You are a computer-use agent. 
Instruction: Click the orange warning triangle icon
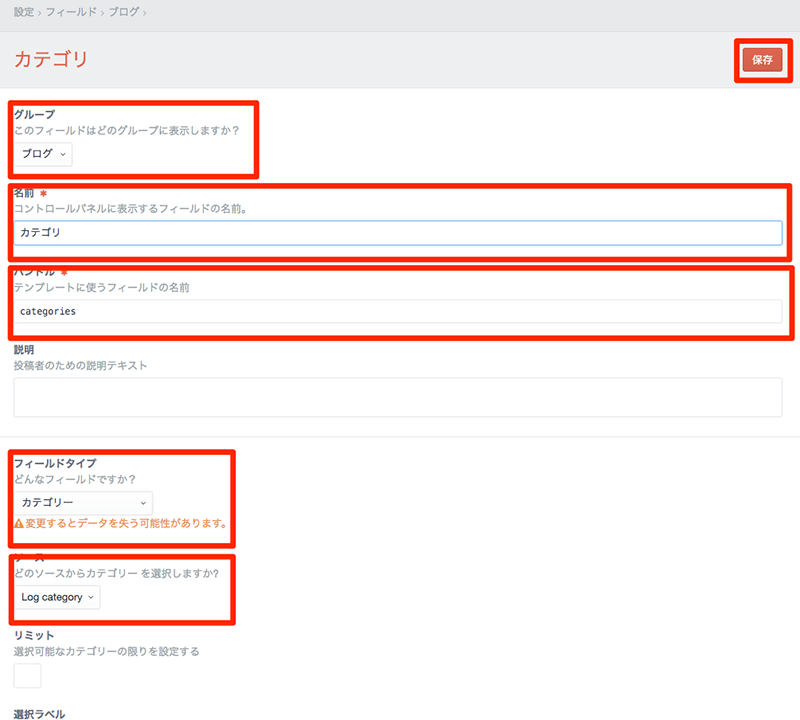19,523
